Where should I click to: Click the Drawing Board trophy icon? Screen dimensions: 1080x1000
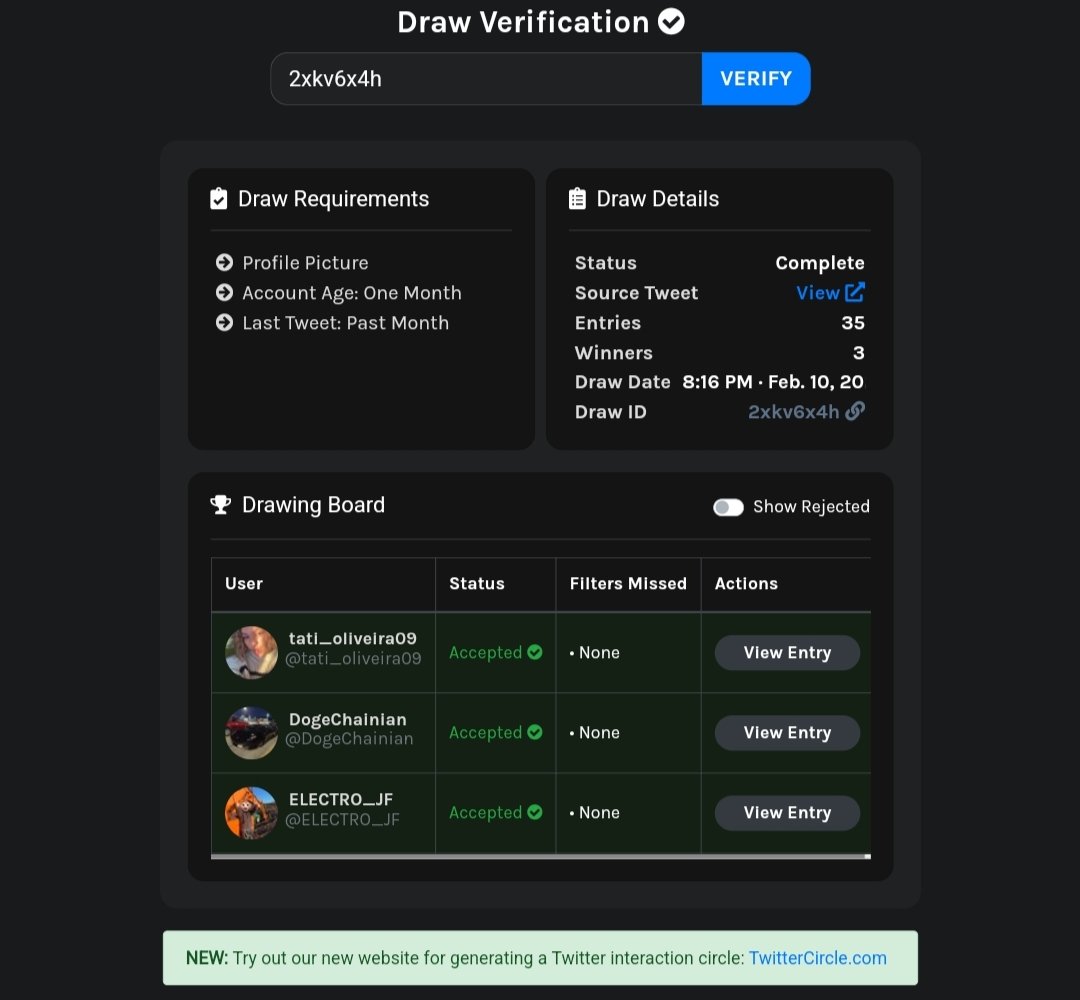tap(220, 504)
